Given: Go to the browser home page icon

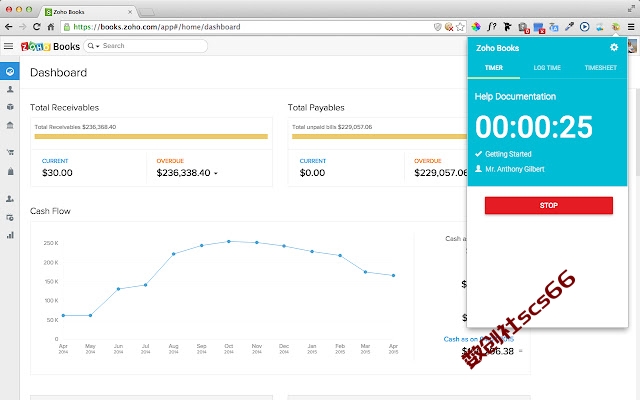Looking at the screenshot, I should pos(51,27).
